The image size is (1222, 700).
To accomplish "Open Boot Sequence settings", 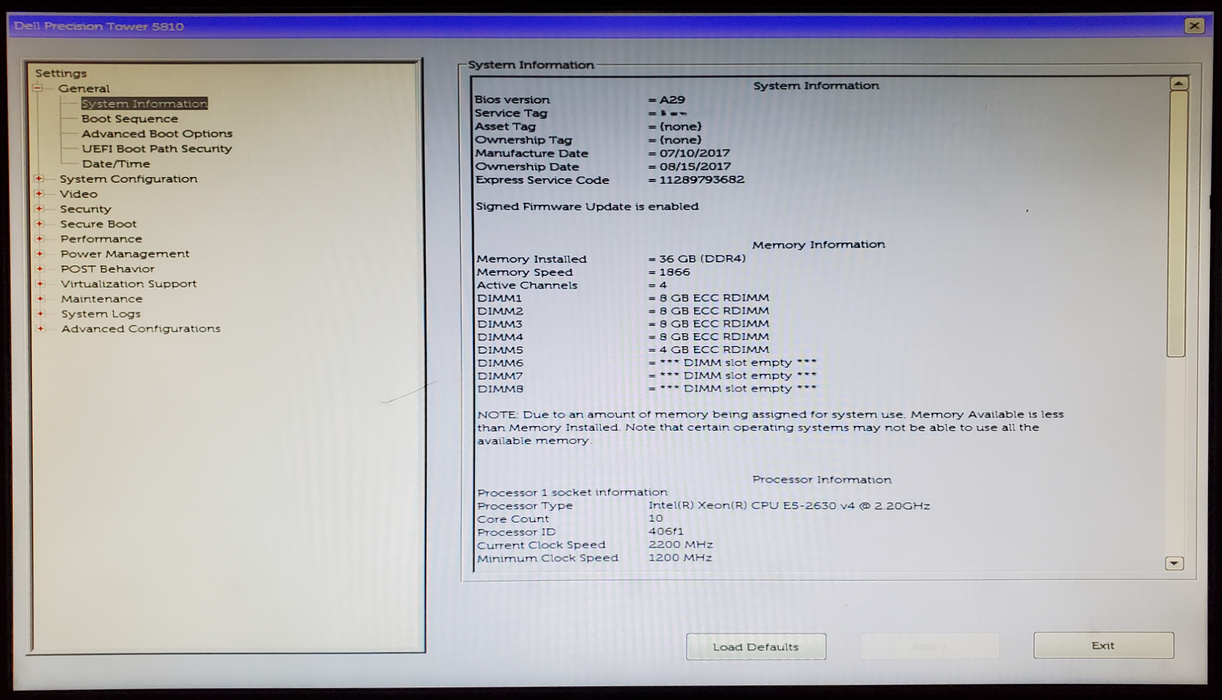I will 130,119.
